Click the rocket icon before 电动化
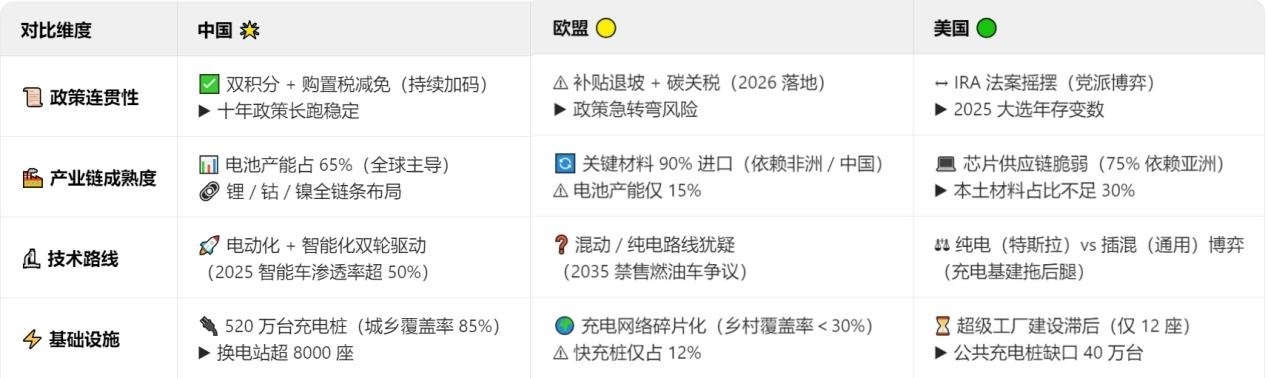The height and width of the screenshot is (378, 1268). [208, 245]
